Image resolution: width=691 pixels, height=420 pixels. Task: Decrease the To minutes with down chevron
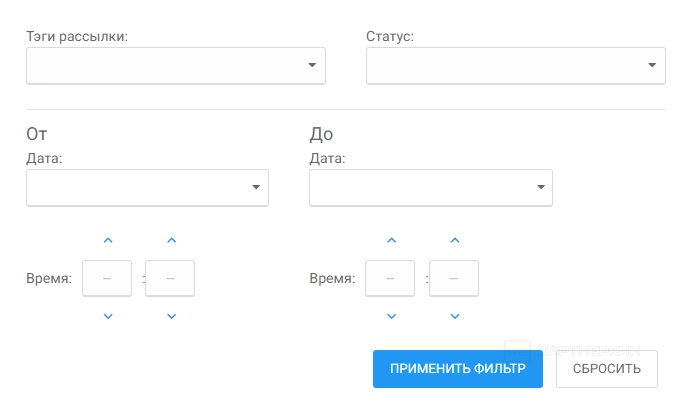(x=455, y=316)
